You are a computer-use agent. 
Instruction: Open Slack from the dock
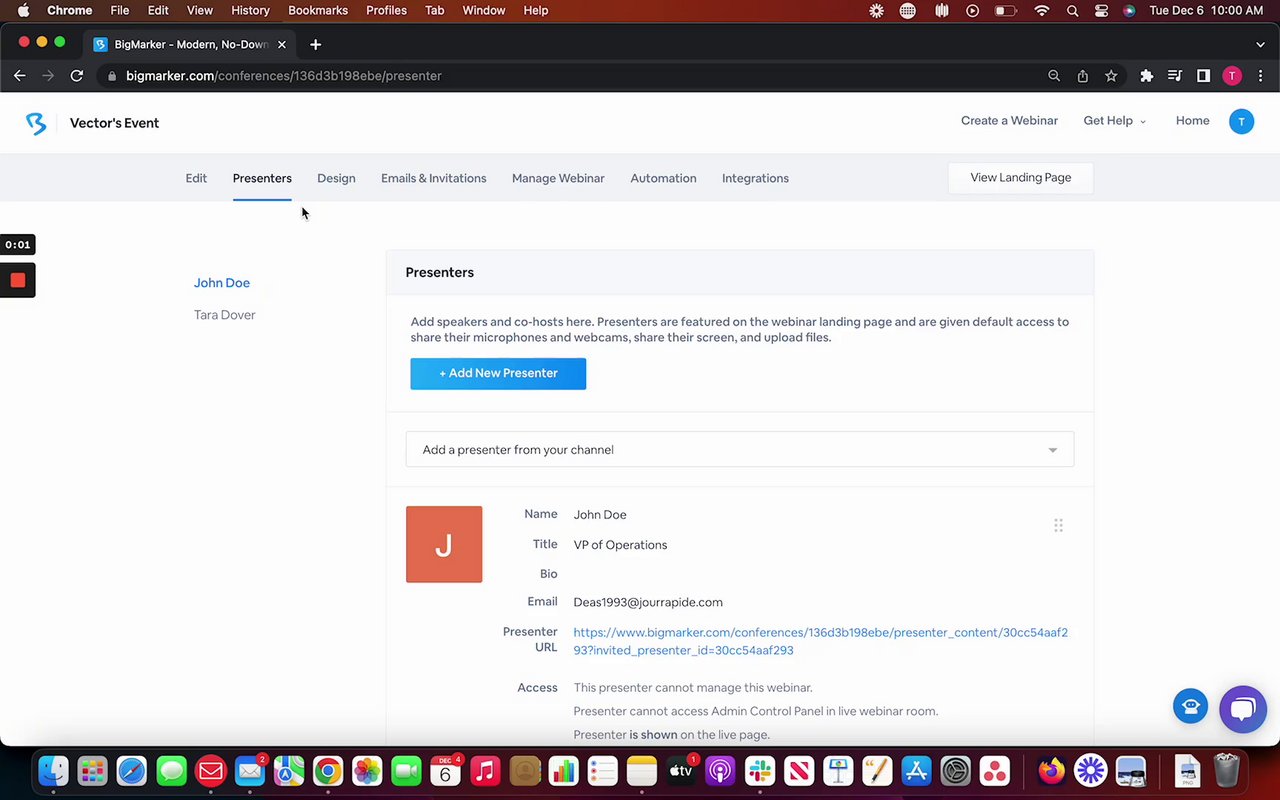point(759,771)
